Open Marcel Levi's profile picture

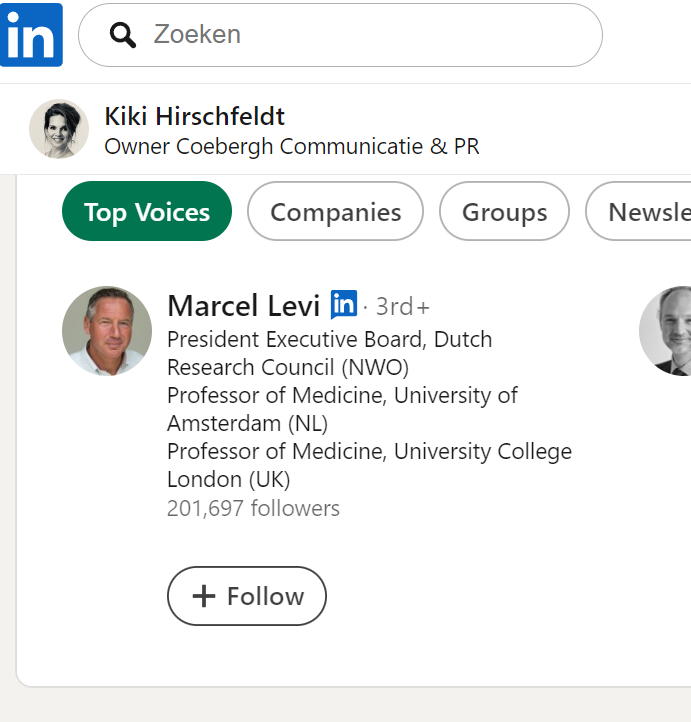click(x=107, y=331)
